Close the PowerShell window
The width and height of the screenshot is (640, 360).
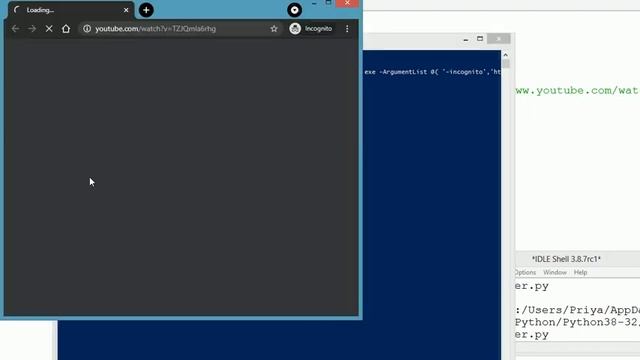click(x=498, y=39)
